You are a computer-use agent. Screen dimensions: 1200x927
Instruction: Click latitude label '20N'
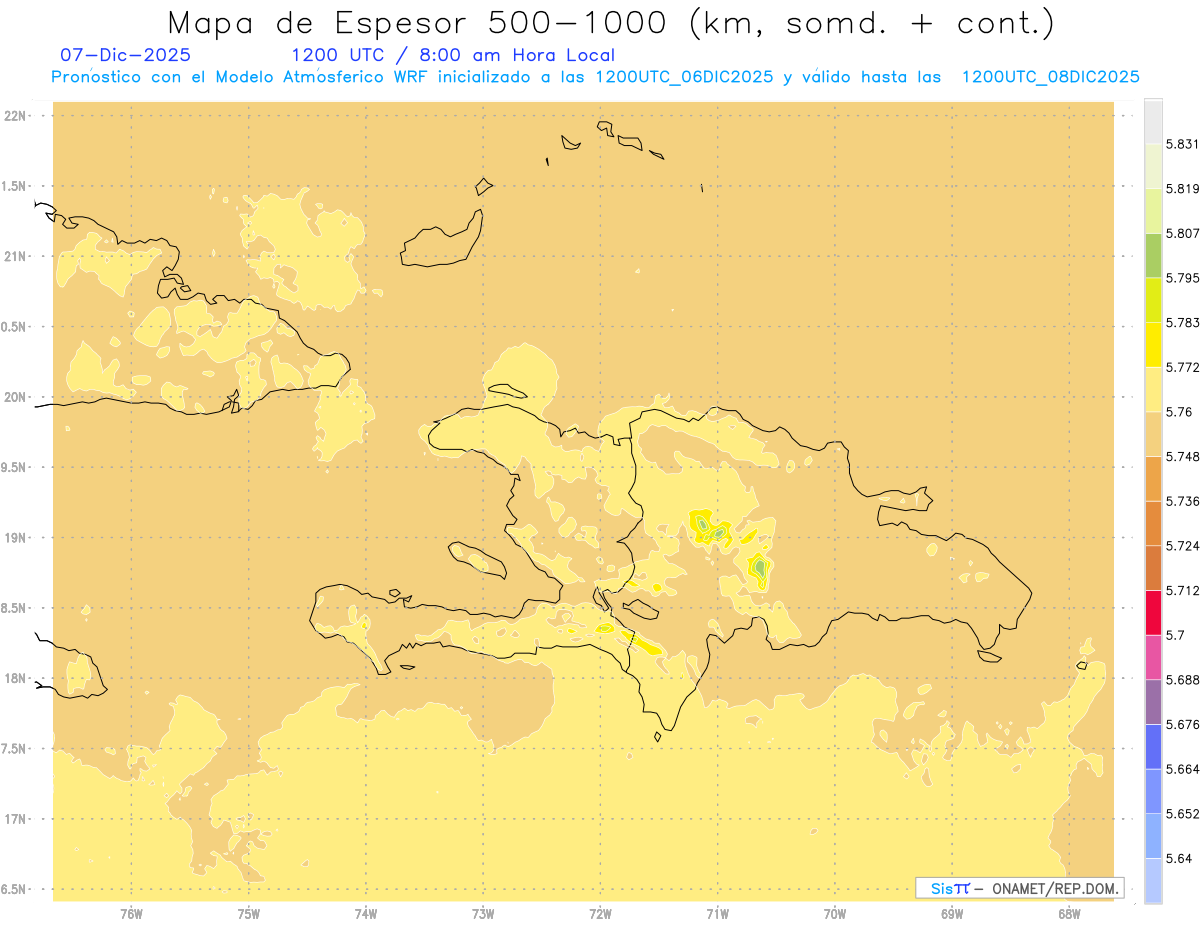[x=15, y=397]
